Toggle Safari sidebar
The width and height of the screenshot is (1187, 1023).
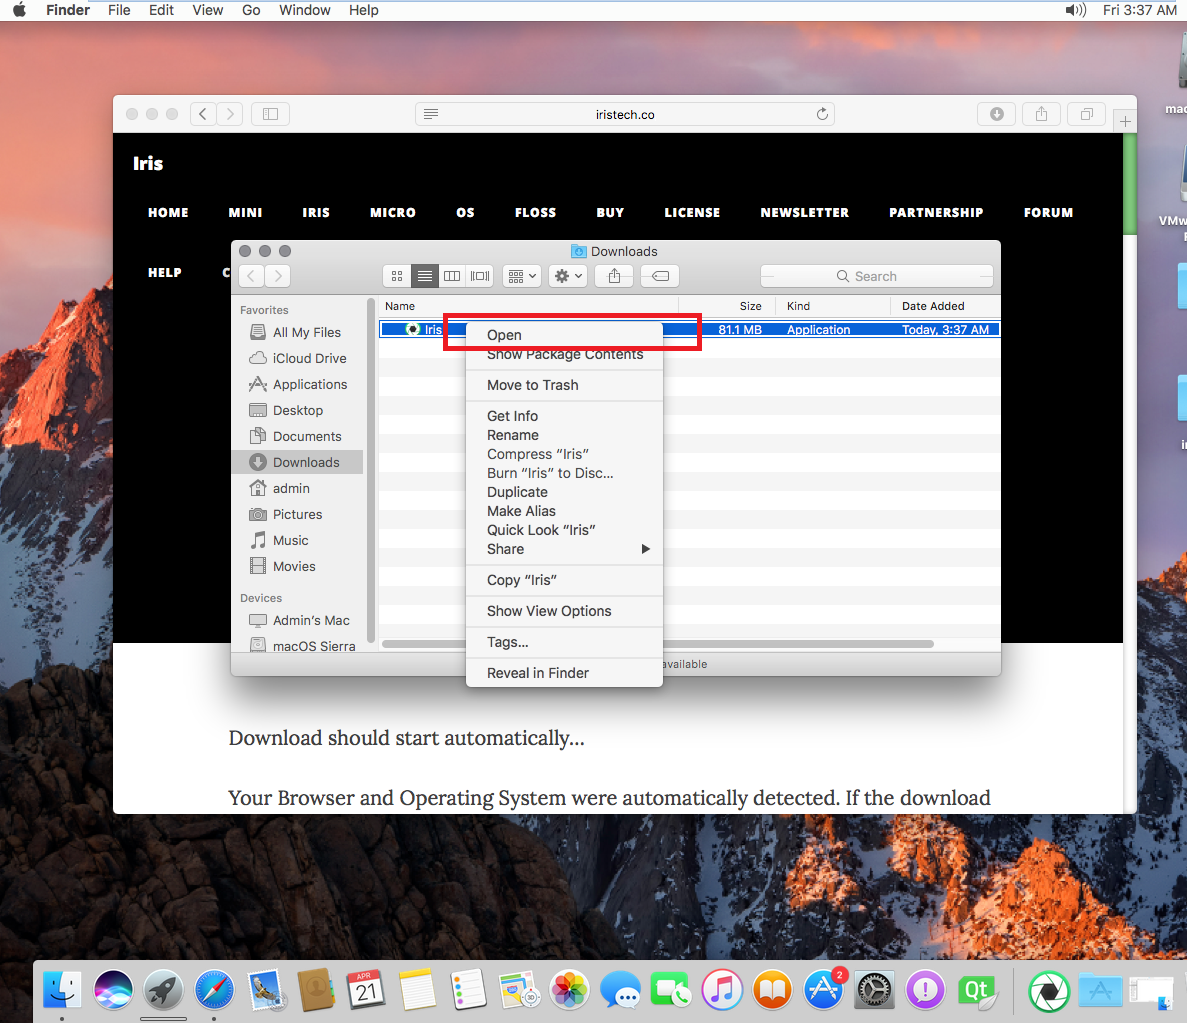[270, 114]
